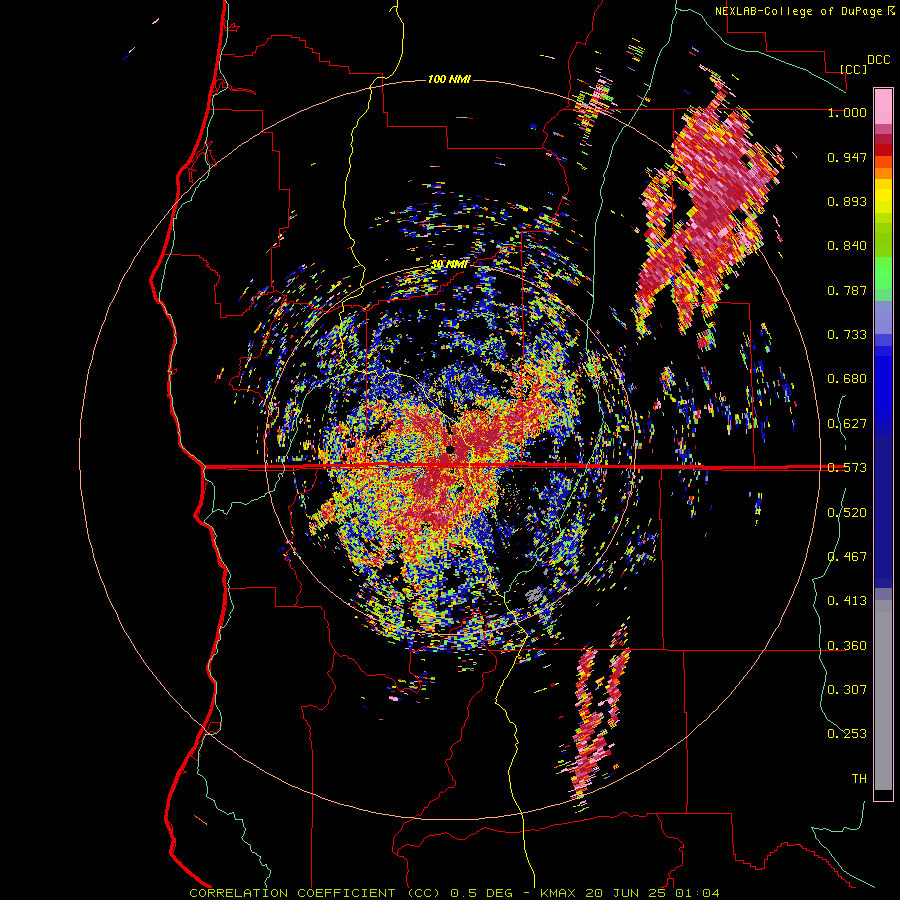Click the 0.307 scale value
Viewport: 900px width, 900px height.
point(847,690)
